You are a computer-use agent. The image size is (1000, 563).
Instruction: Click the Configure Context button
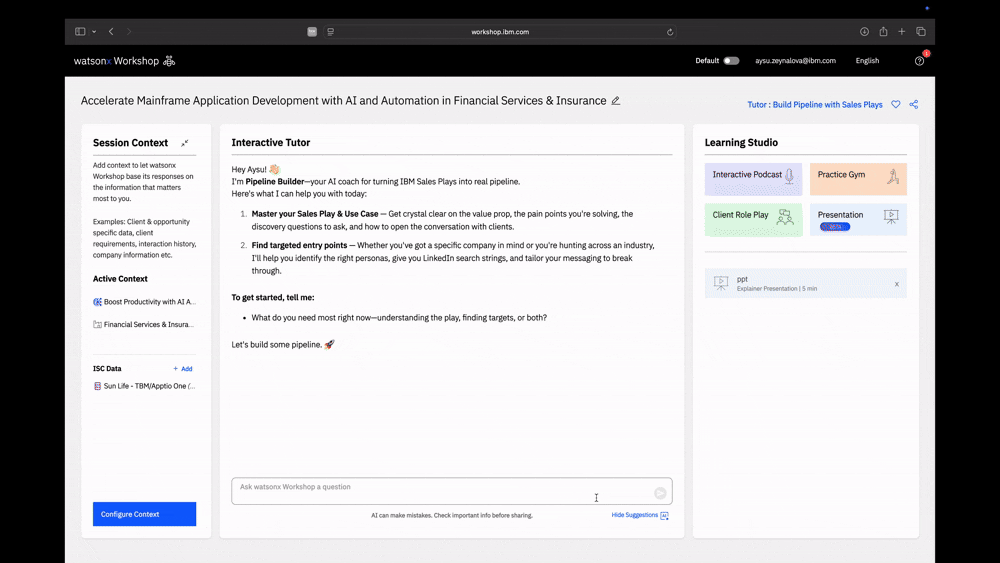click(144, 514)
